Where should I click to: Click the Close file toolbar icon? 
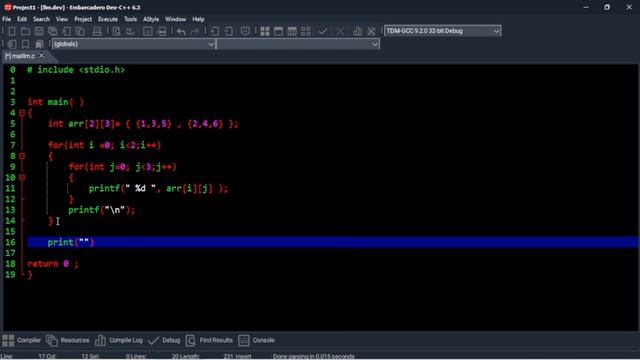click(x=67, y=31)
